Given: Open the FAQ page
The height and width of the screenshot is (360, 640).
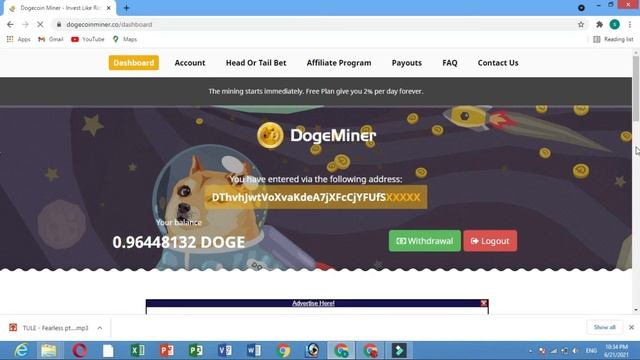Looking at the screenshot, I should click(x=450, y=63).
